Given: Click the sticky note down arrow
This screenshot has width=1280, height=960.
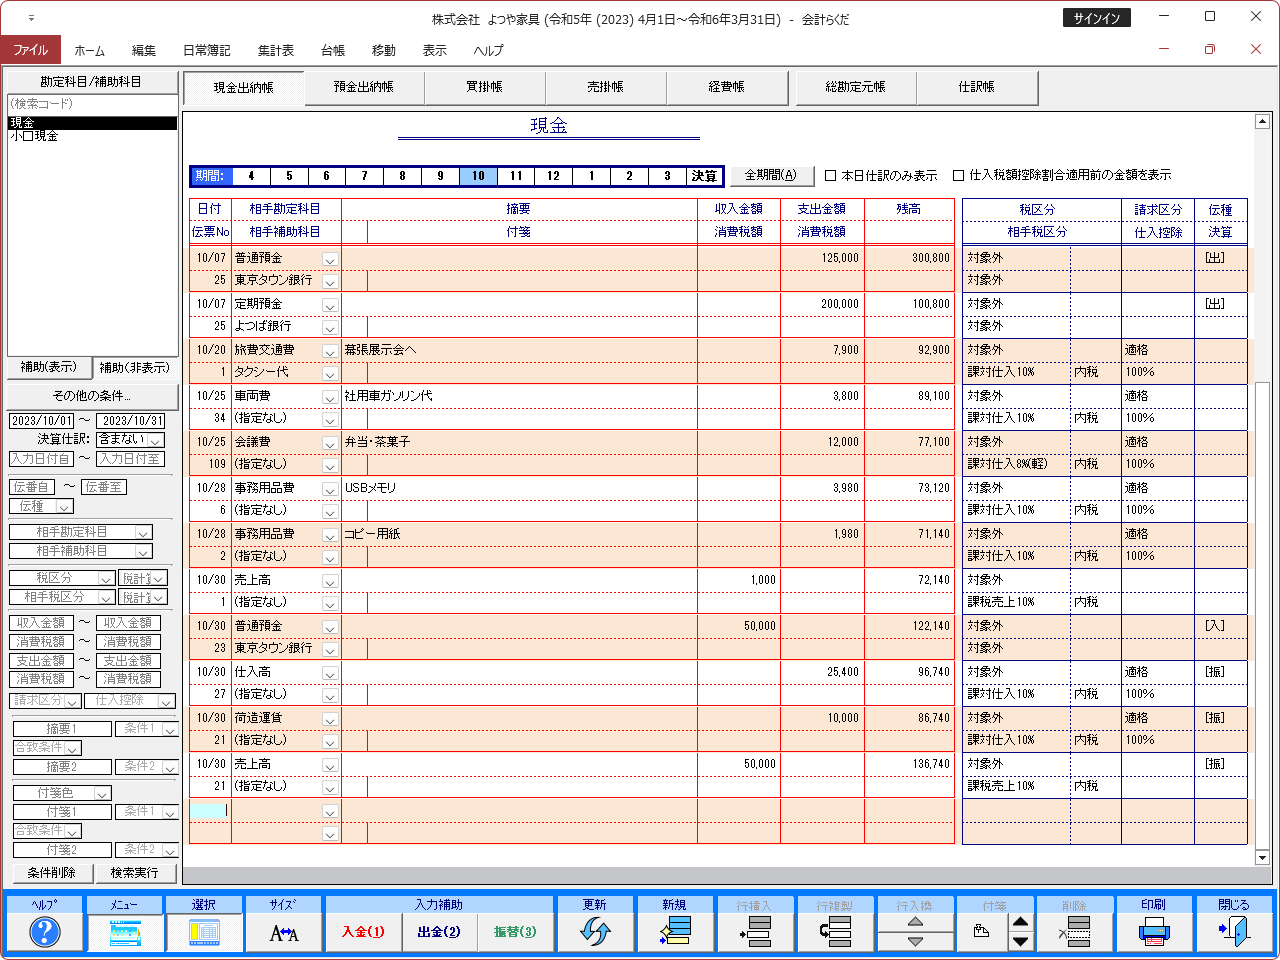Looking at the screenshot, I should click(x=1020, y=941).
